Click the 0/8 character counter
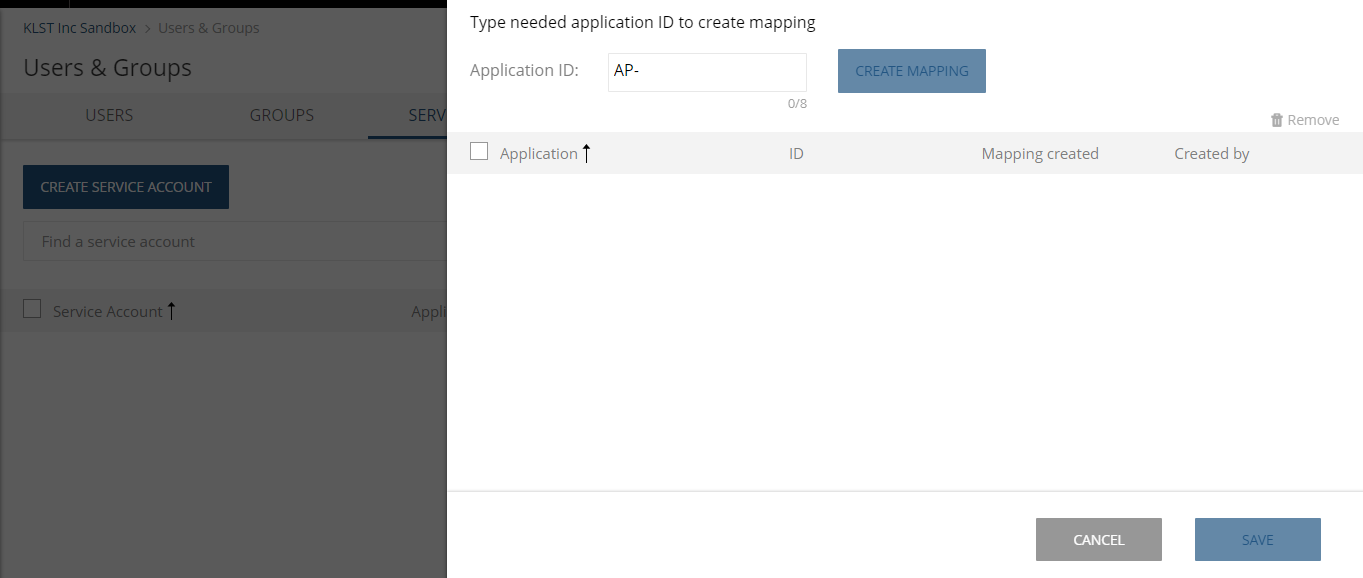Viewport: 1363px width, 578px height. [x=797, y=103]
